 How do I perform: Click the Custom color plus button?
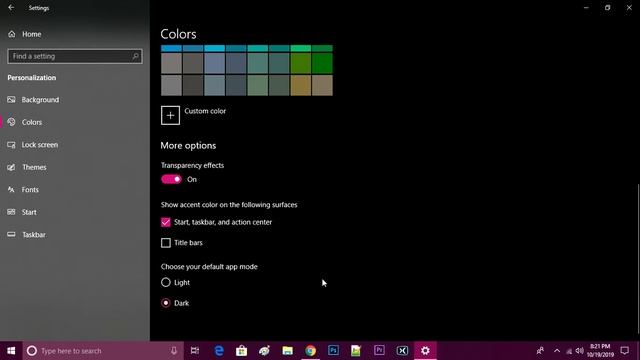tap(170, 115)
